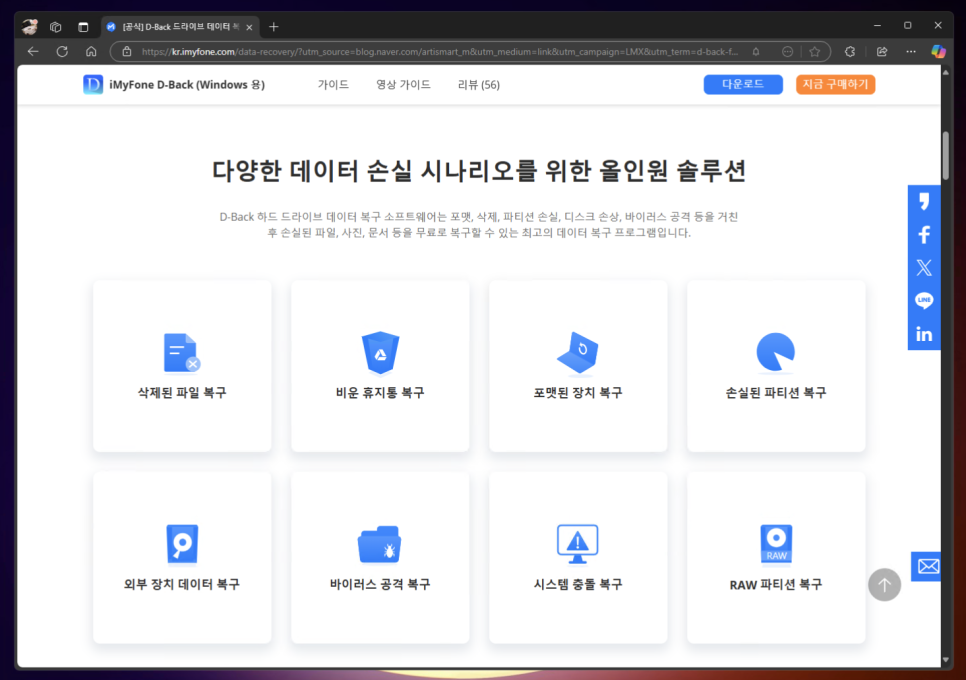
Task: Add this page to favorites star
Action: pyautogui.click(x=814, y=52)
